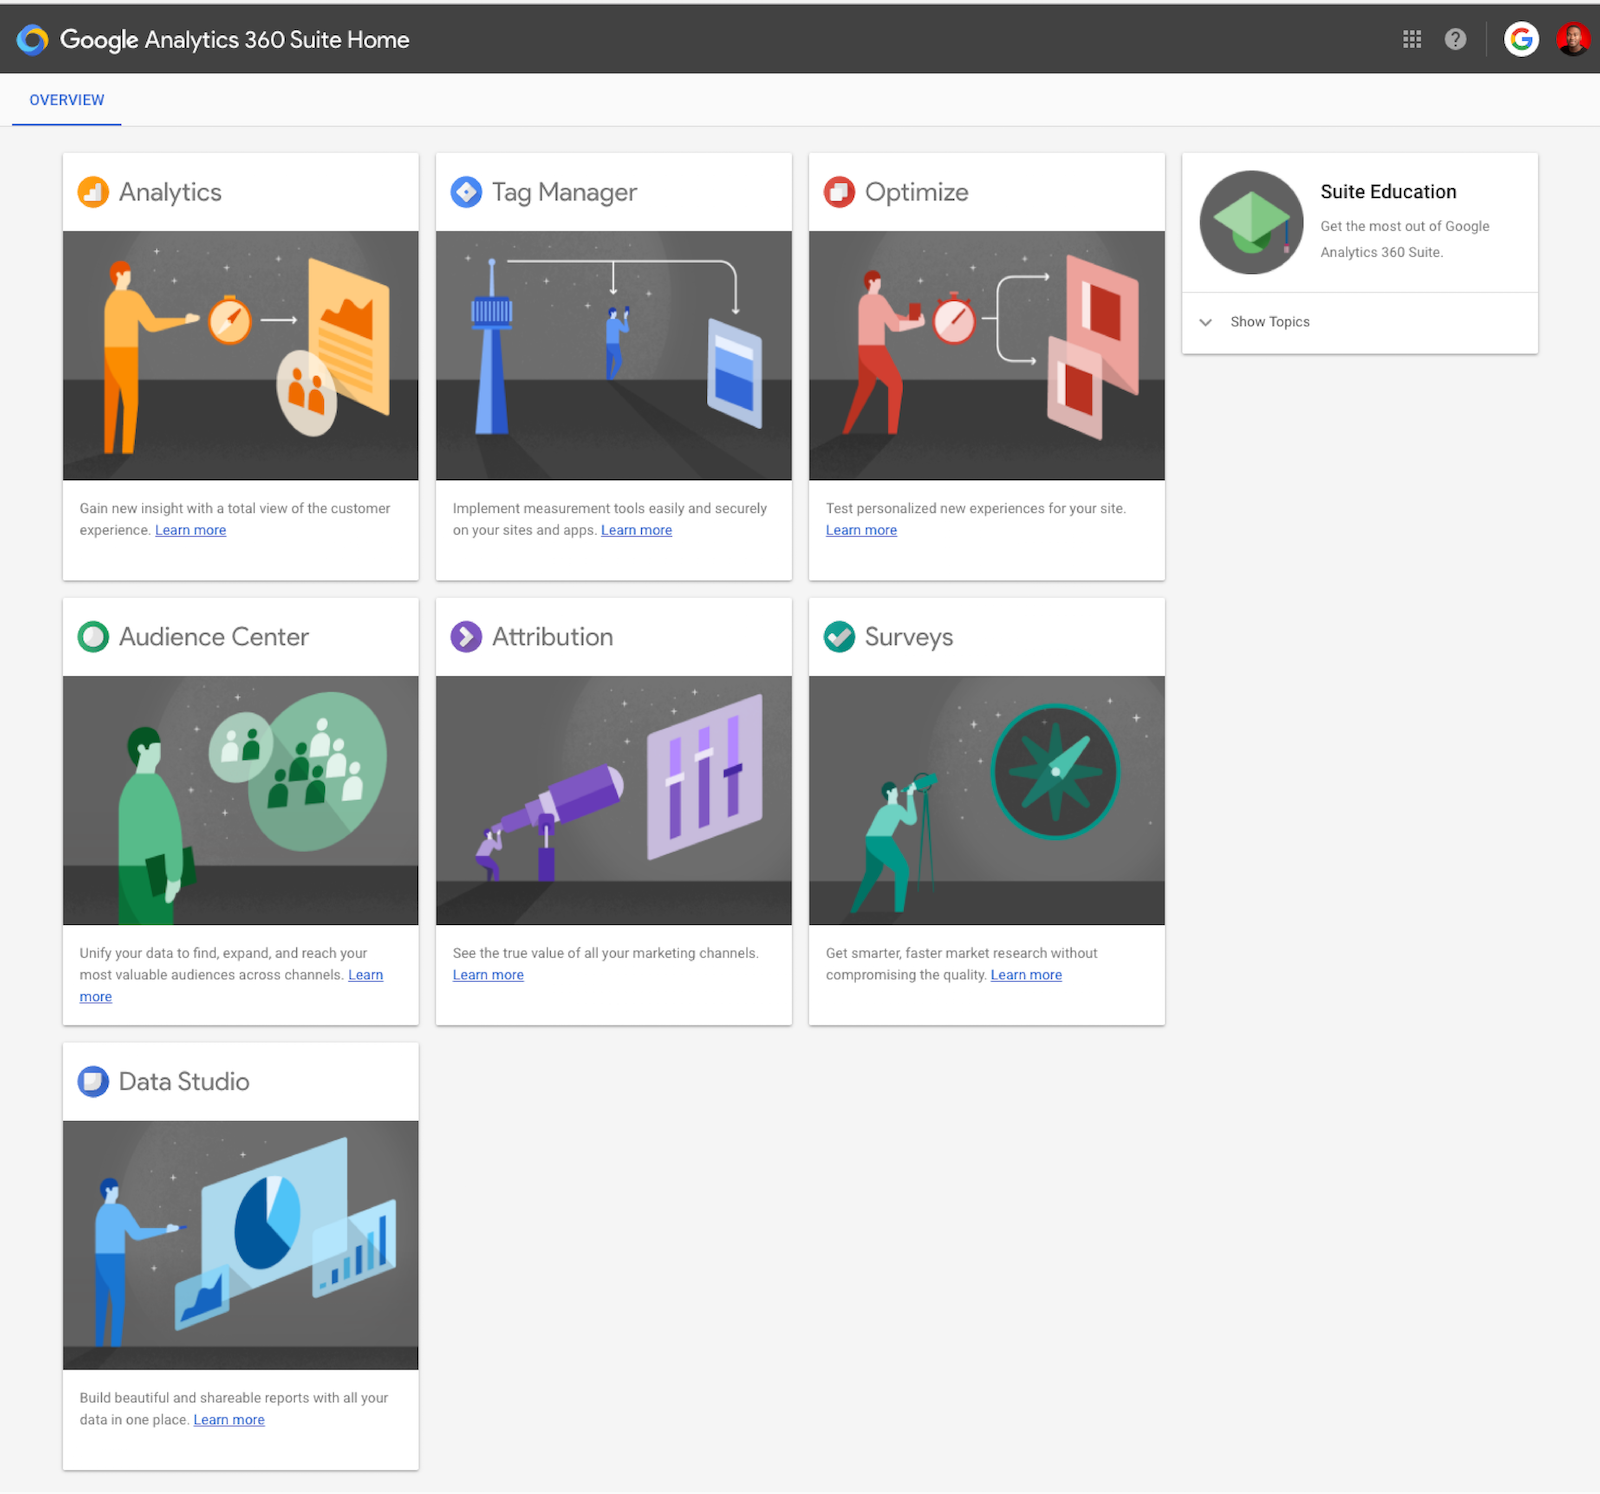This screenshot has height=1494, width=1600.
Task: Open the user profile avatar
Action: (1573, 39)
